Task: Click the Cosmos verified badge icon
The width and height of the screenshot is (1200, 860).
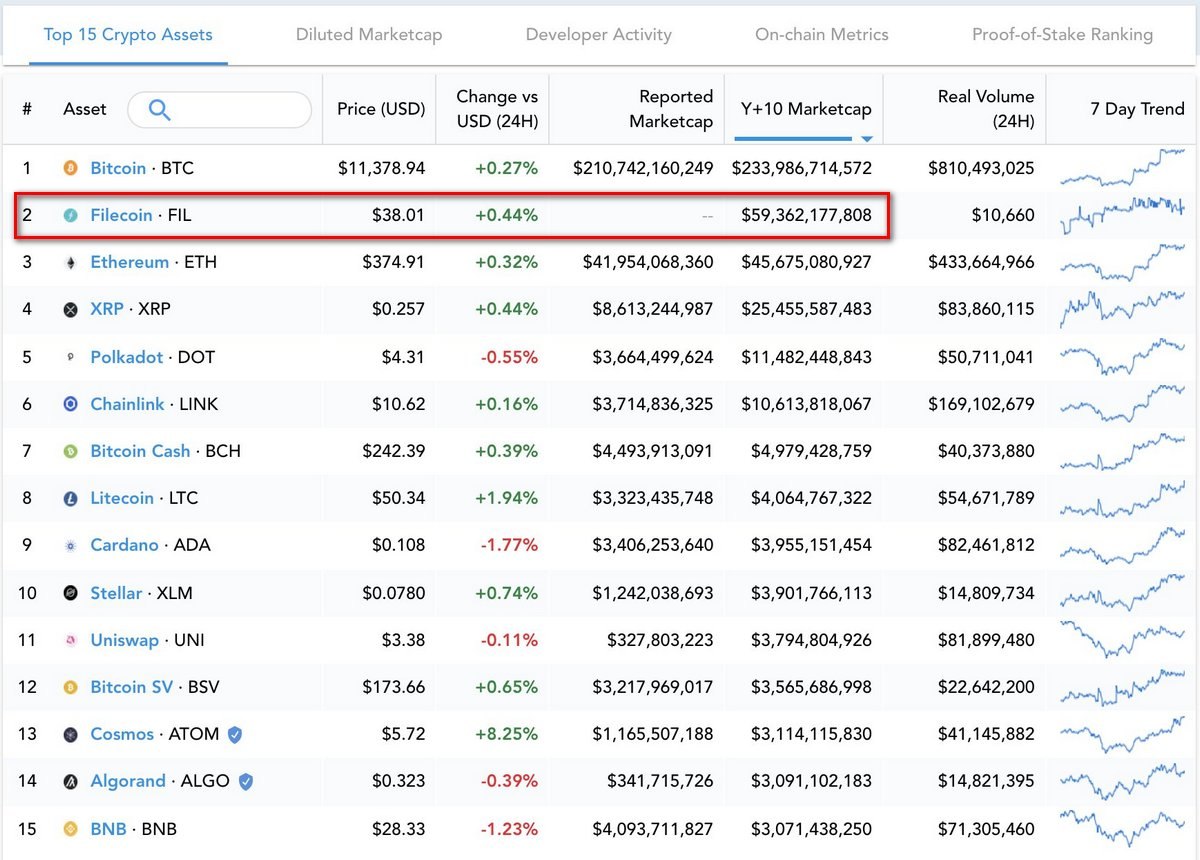Action: 235,735
